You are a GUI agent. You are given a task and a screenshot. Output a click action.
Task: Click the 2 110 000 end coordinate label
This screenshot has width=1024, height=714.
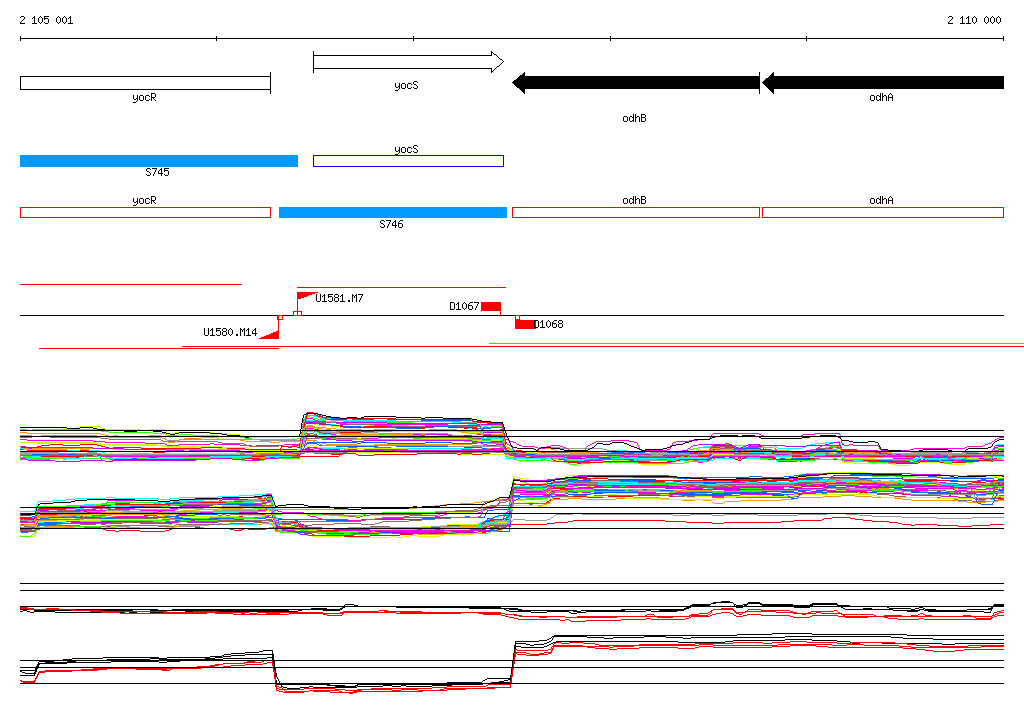point(974,20)
